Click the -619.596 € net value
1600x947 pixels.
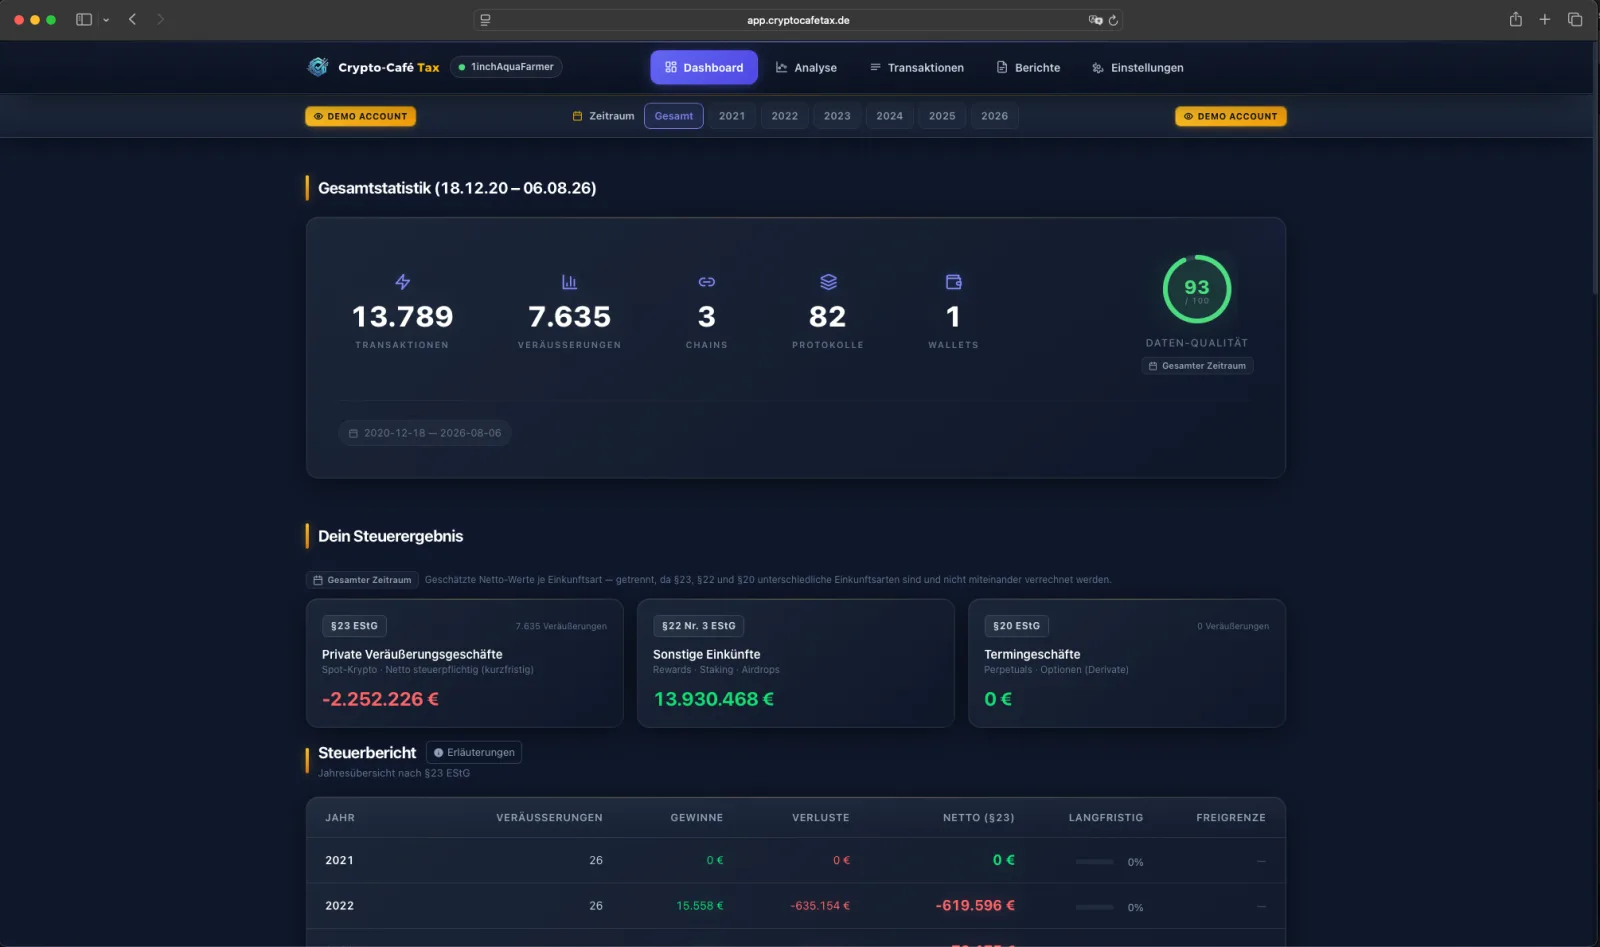click(975, 906)
